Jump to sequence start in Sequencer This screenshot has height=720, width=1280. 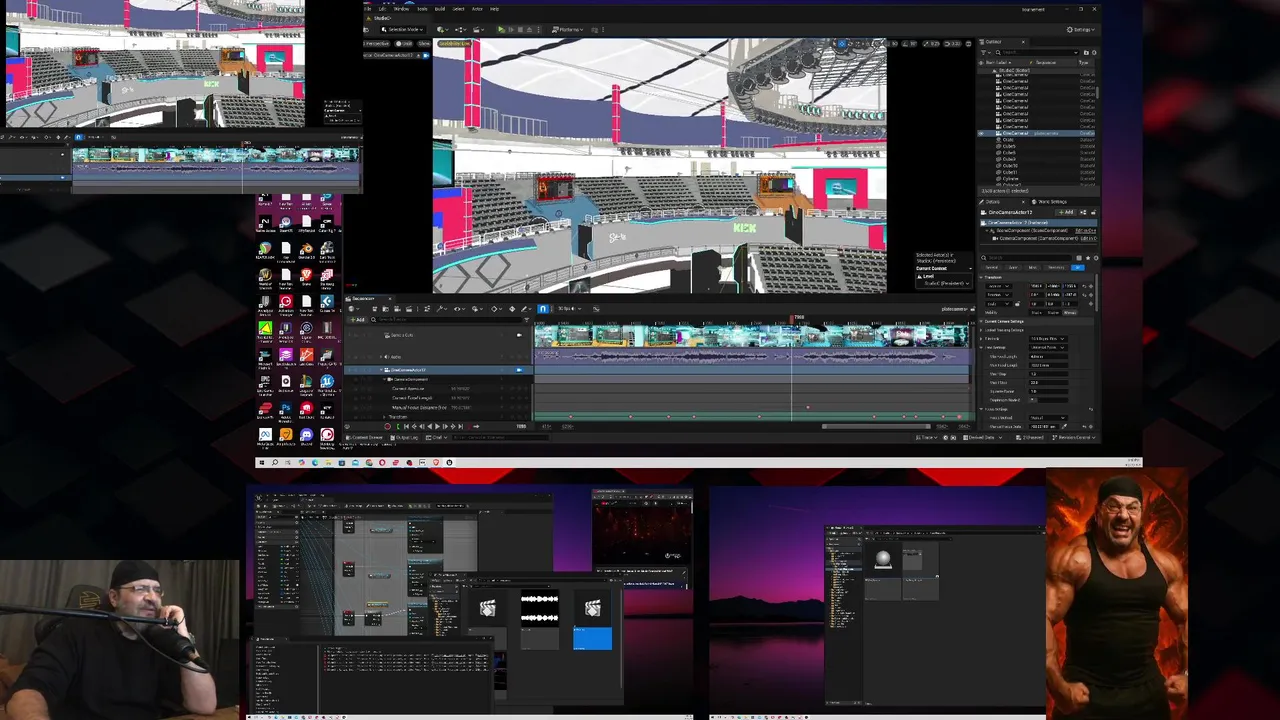[x=406, y=426]
